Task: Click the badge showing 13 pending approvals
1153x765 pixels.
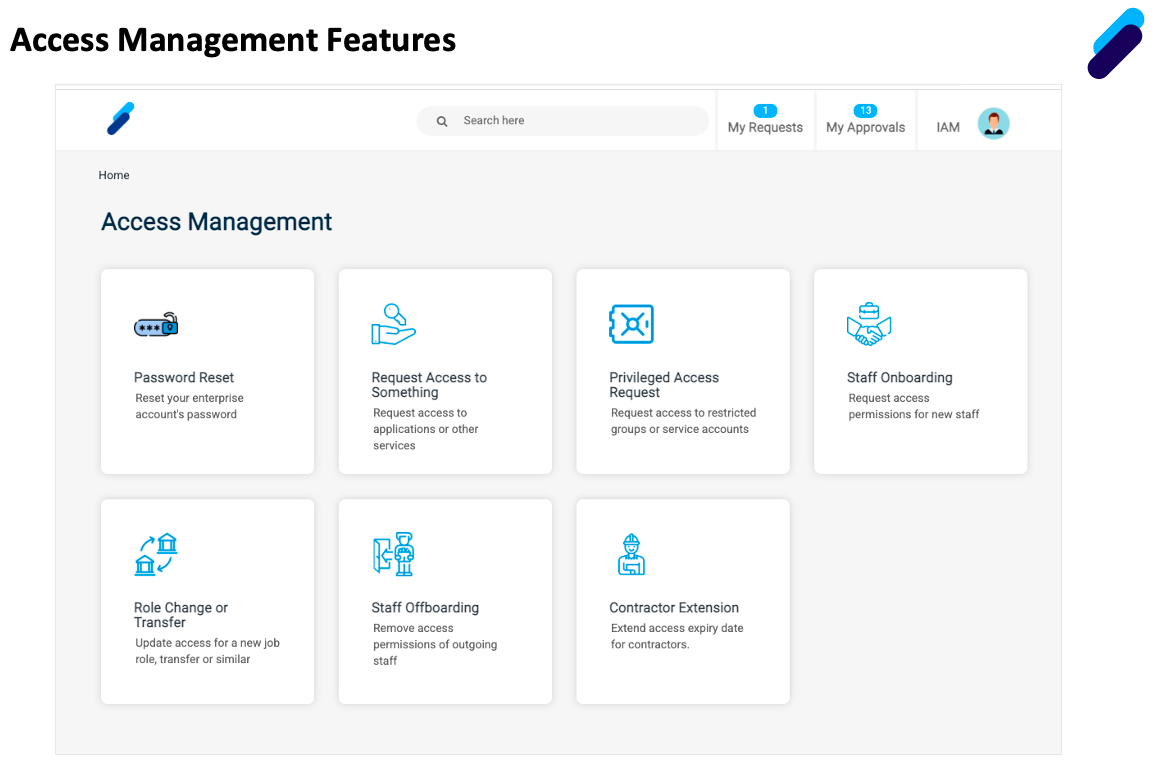Action: pyautogui.click(x=865, y=110)
